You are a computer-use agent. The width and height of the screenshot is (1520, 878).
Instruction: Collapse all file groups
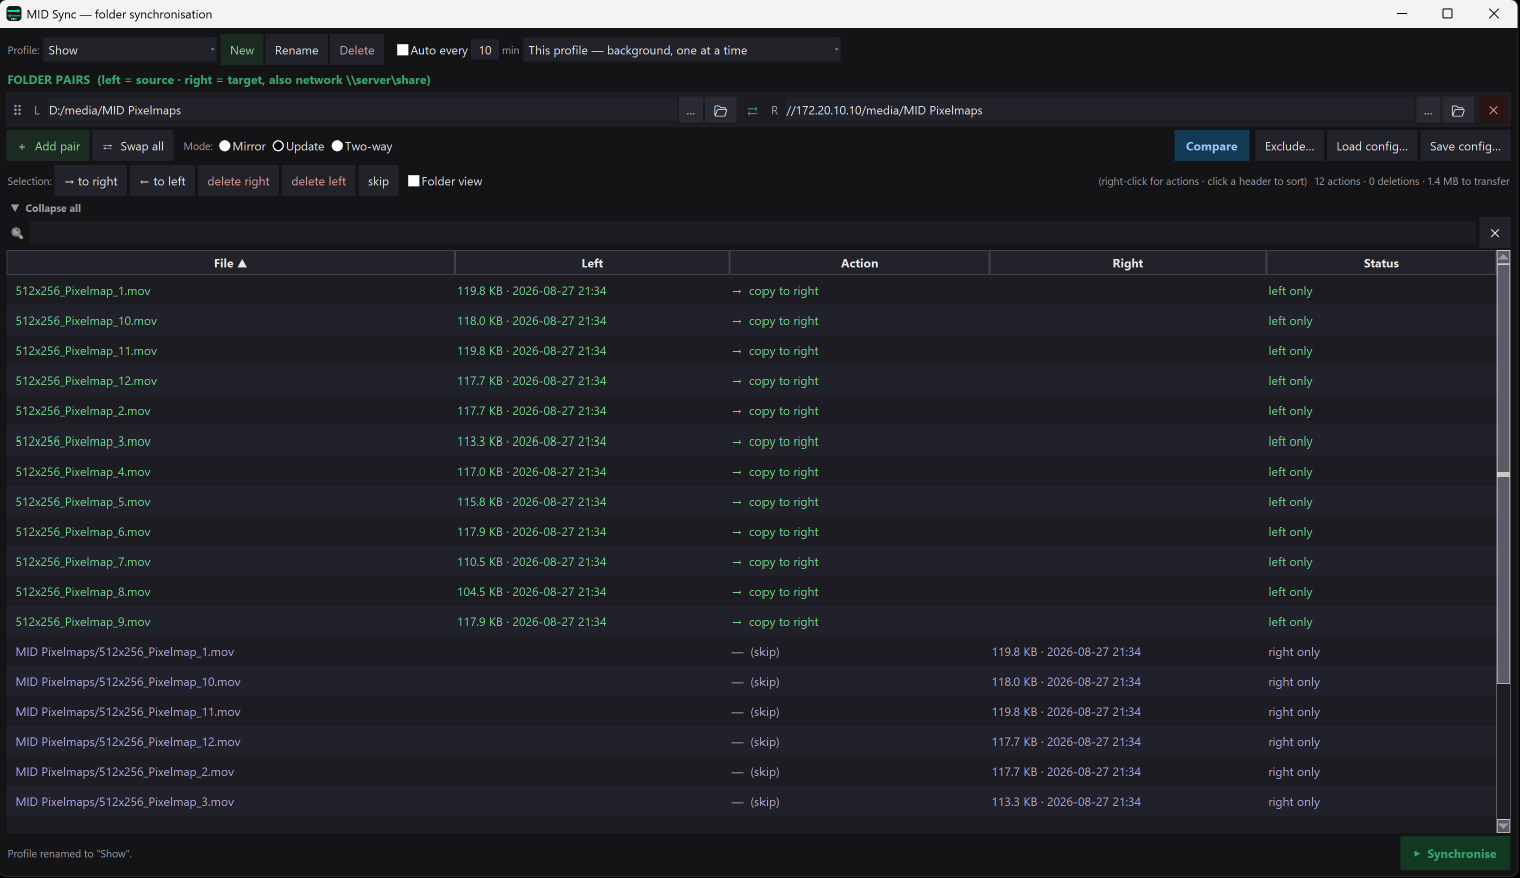(46, 208)
